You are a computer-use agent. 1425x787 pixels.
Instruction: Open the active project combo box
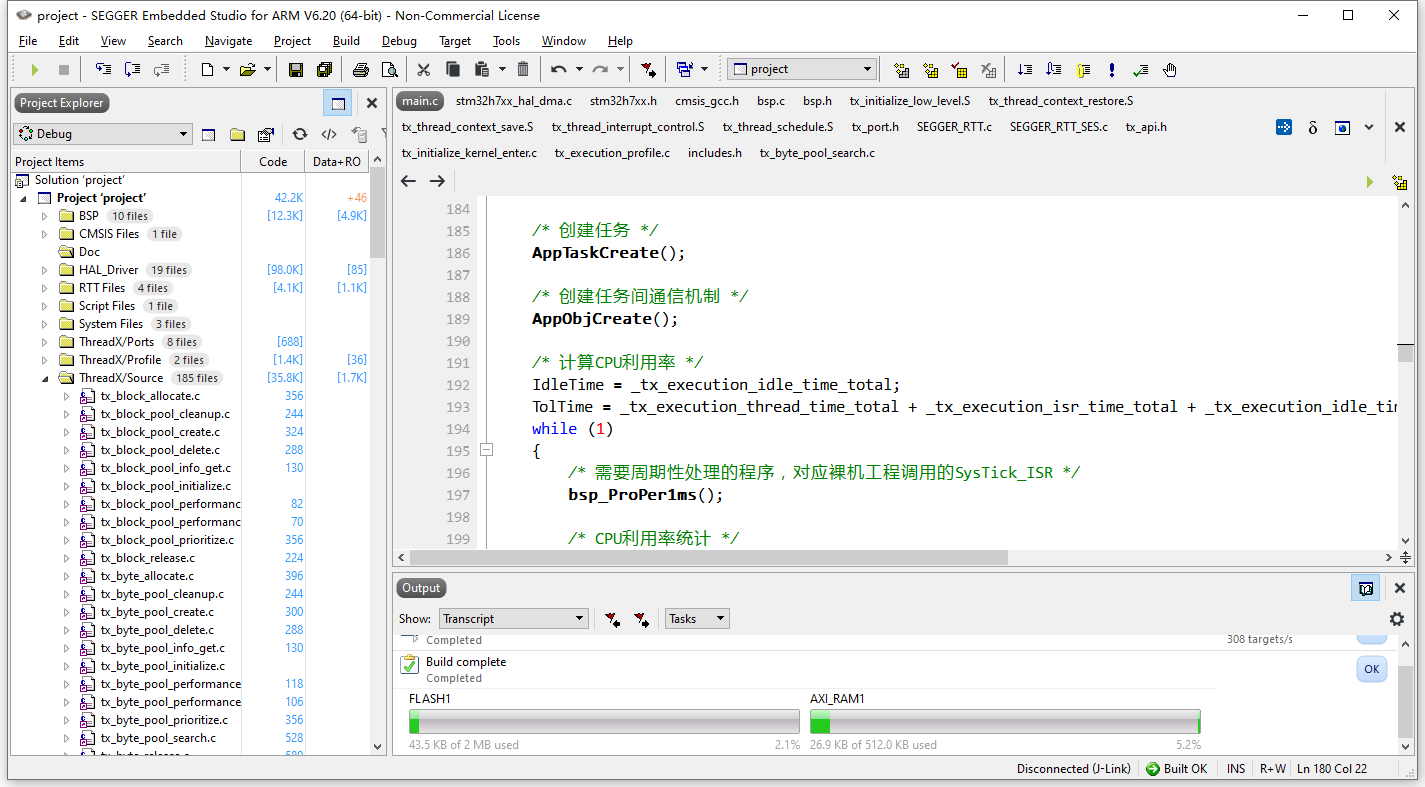pos(802,69)
